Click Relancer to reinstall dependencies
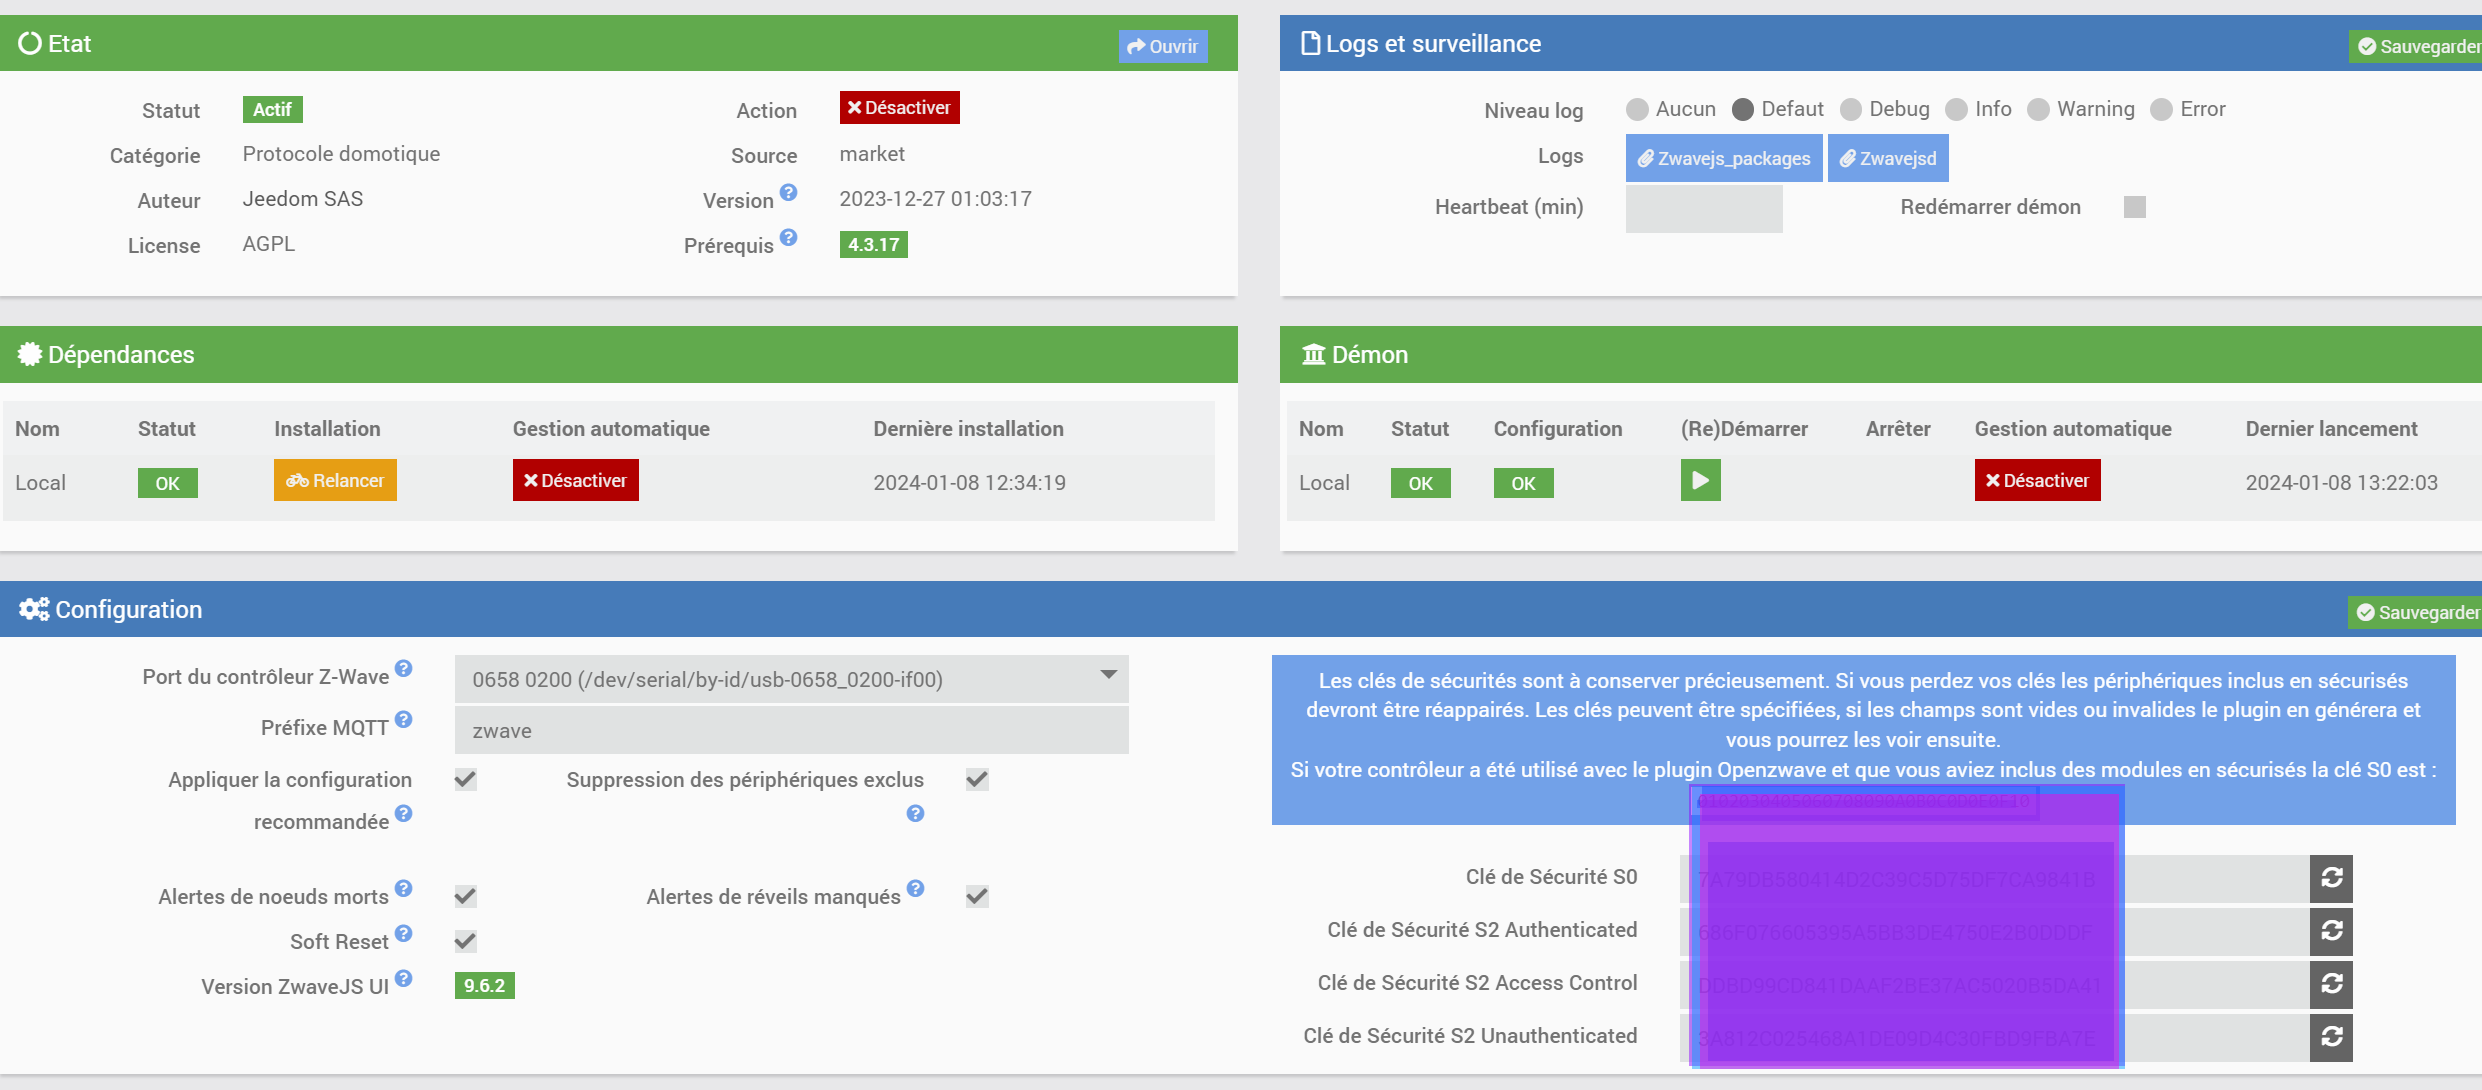 point(335,481)
